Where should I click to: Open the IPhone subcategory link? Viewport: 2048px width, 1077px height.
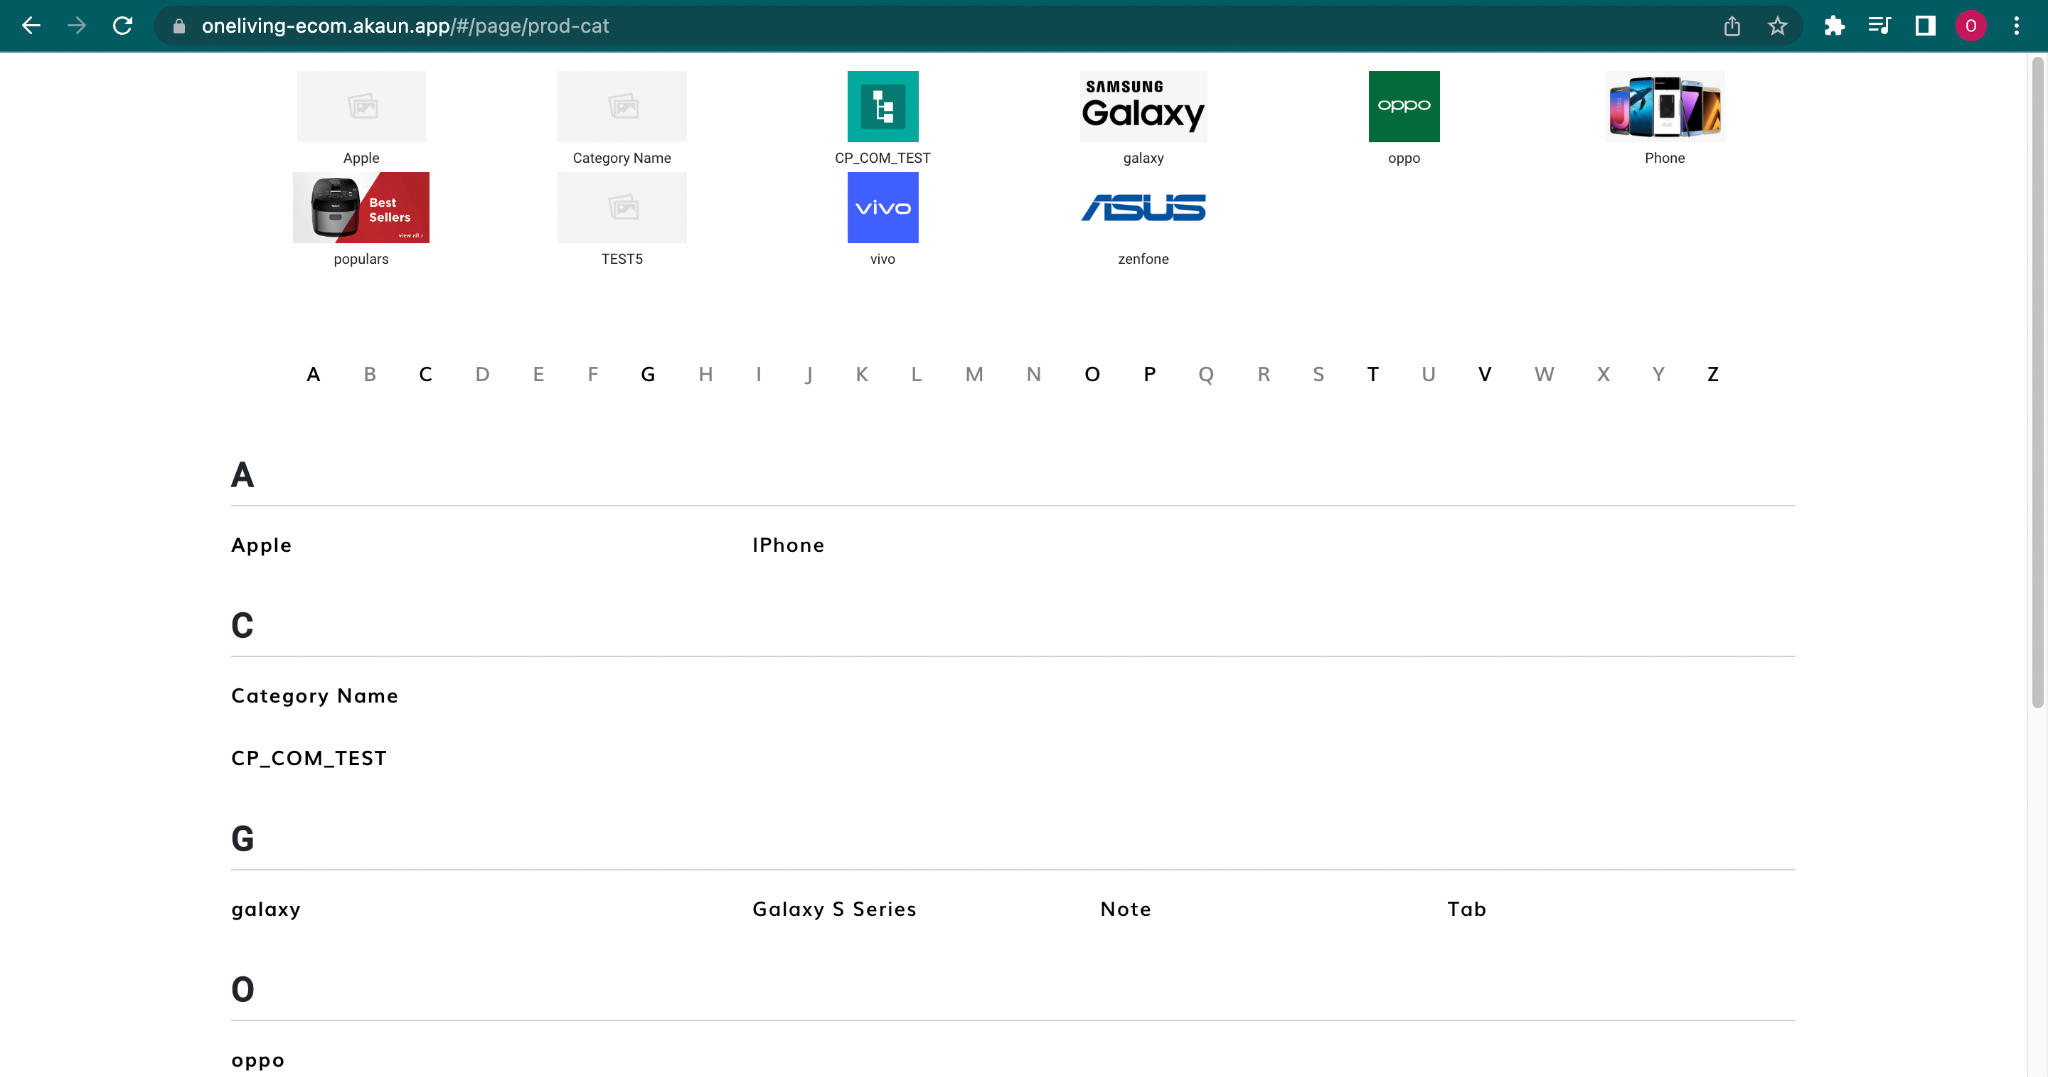point(788,545)
